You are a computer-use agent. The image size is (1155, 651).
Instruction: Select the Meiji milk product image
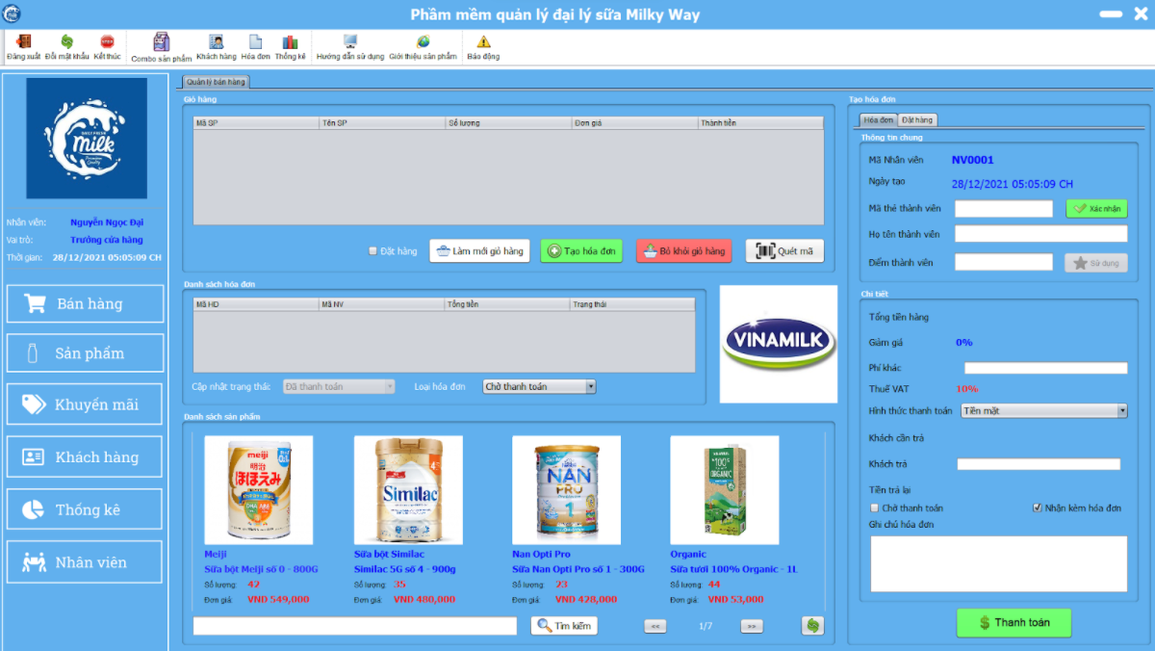pos(259,490)
